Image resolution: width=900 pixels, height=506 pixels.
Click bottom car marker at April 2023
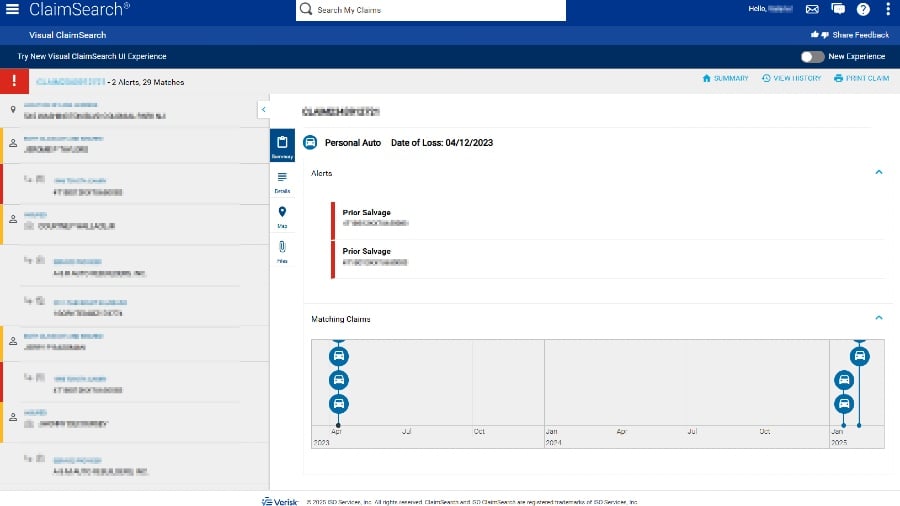(339, 404)
